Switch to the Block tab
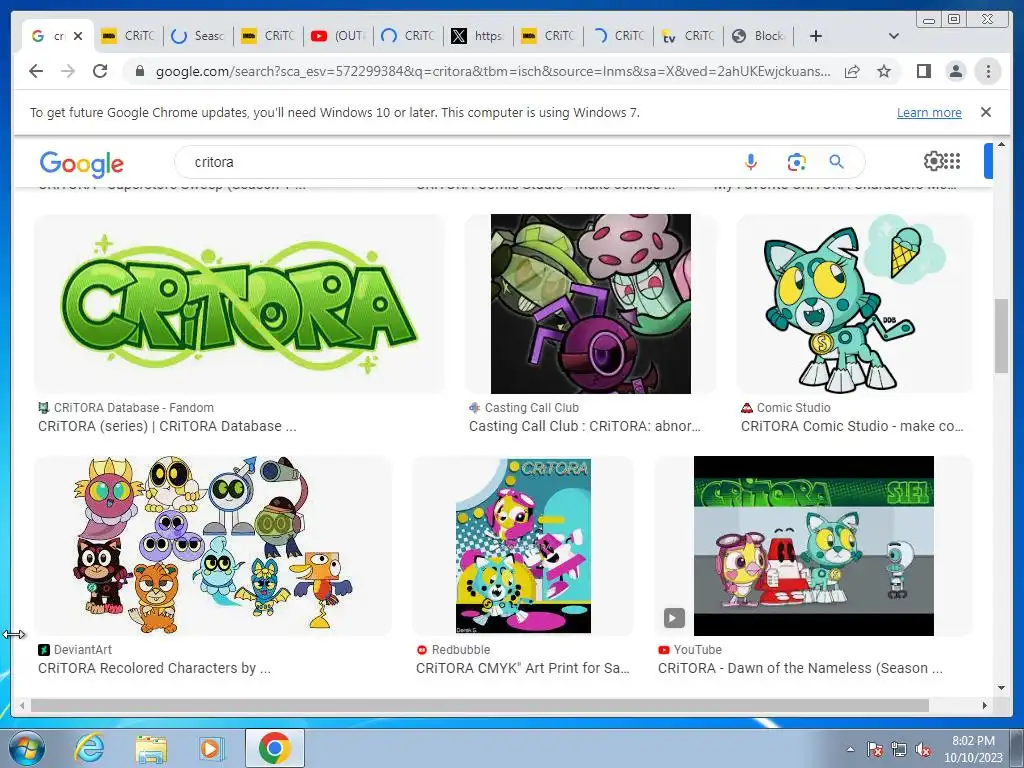 pos(759,36)
